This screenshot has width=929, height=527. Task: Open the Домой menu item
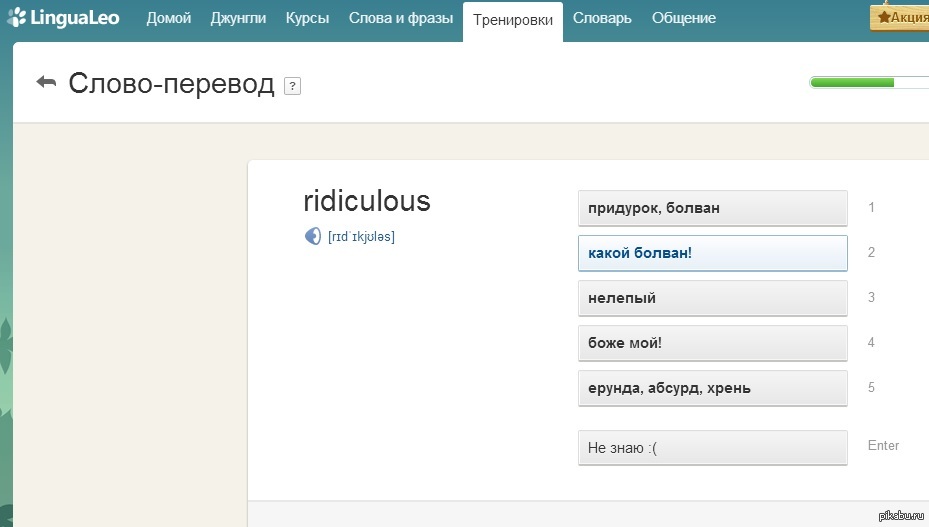point(168,18)
